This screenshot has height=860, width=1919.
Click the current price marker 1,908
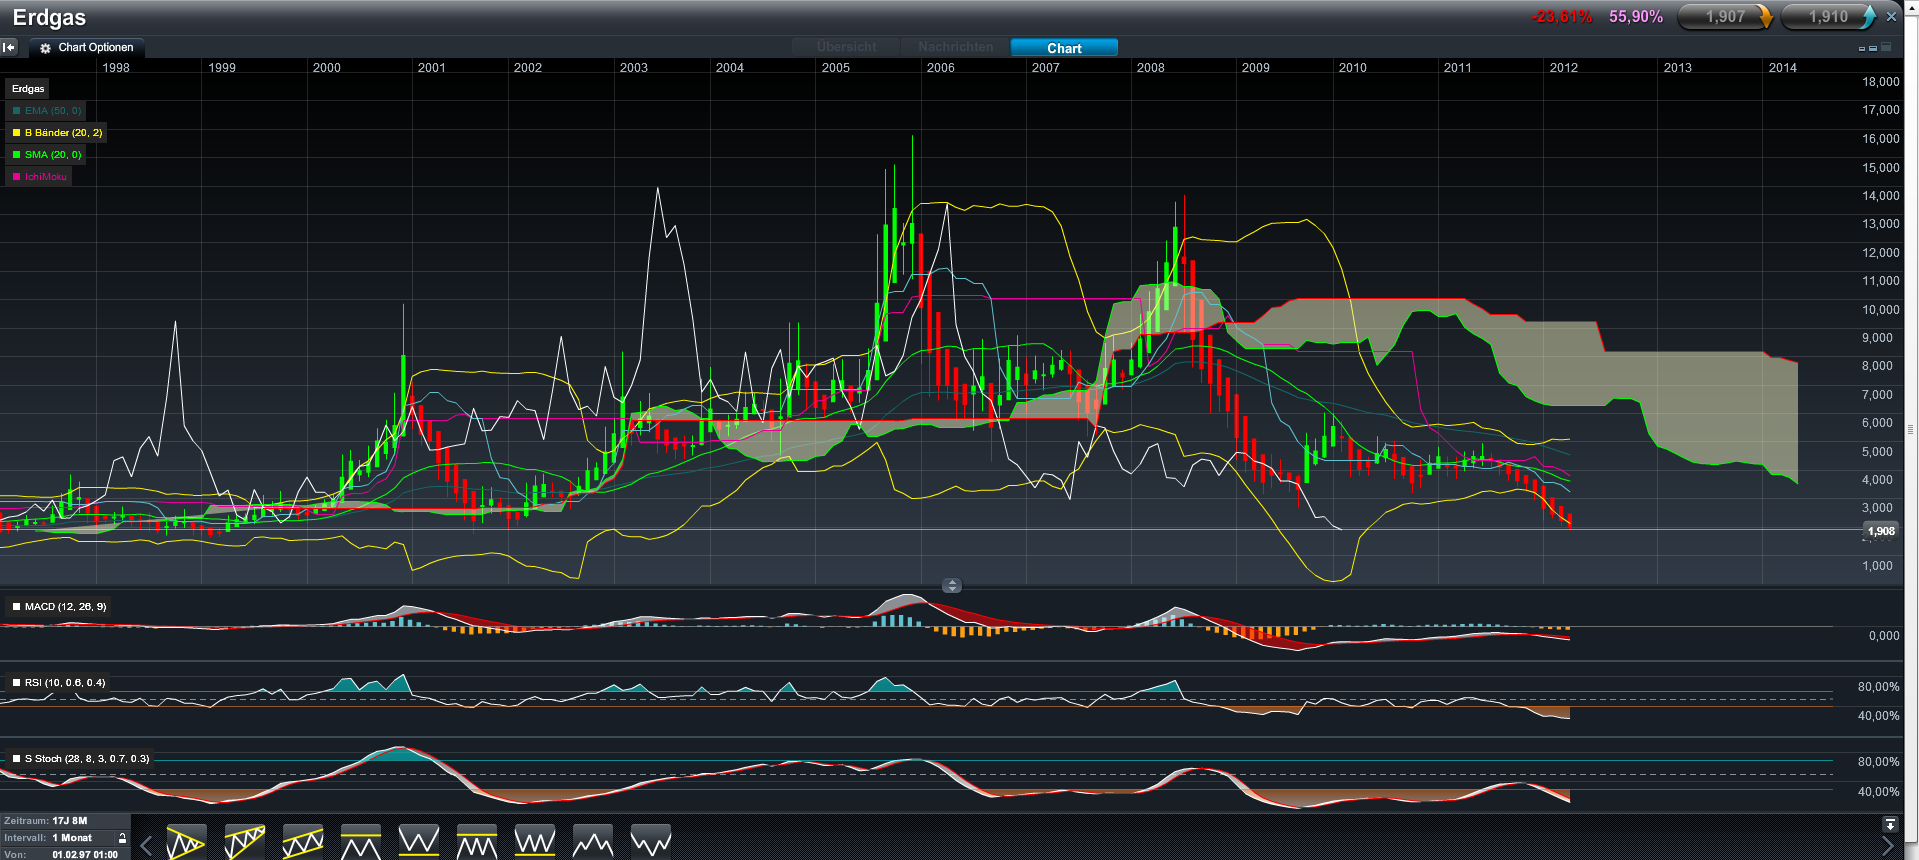(1880, 532)
